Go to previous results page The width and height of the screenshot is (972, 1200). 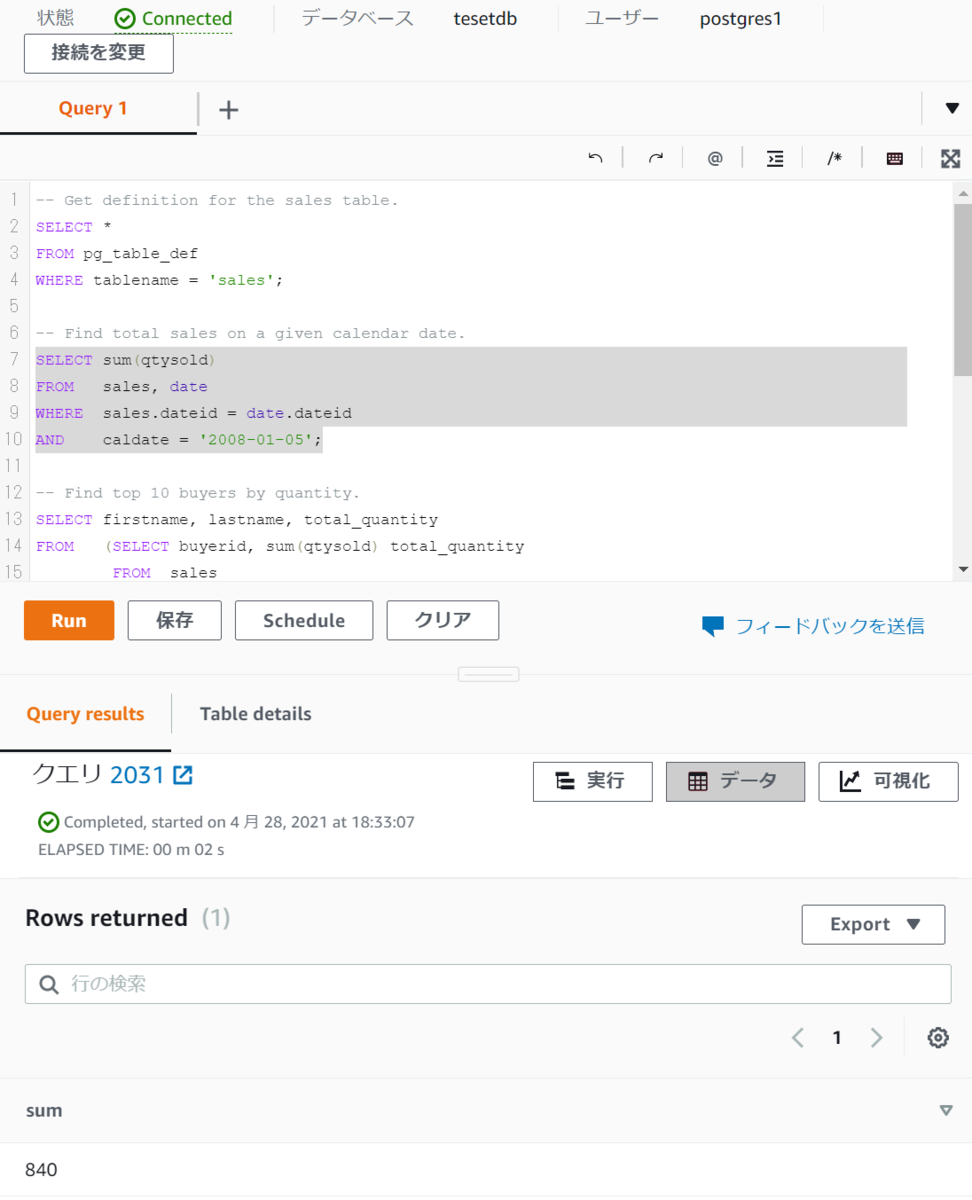[x=798, y=1038]
